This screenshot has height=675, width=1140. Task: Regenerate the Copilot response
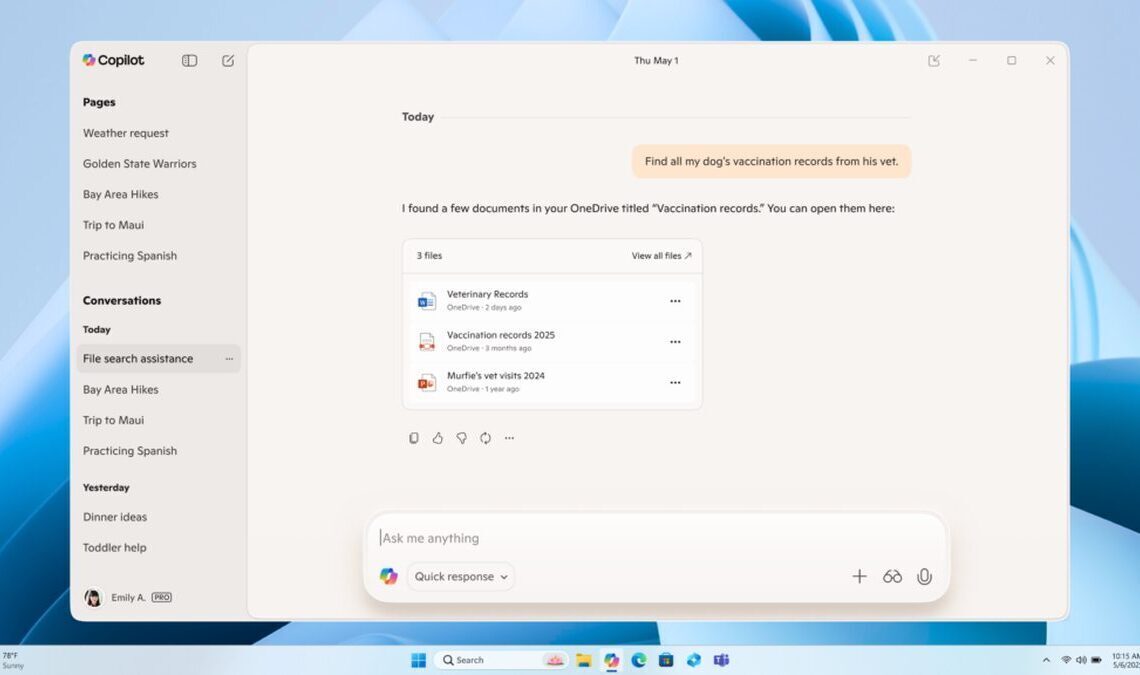486,438
